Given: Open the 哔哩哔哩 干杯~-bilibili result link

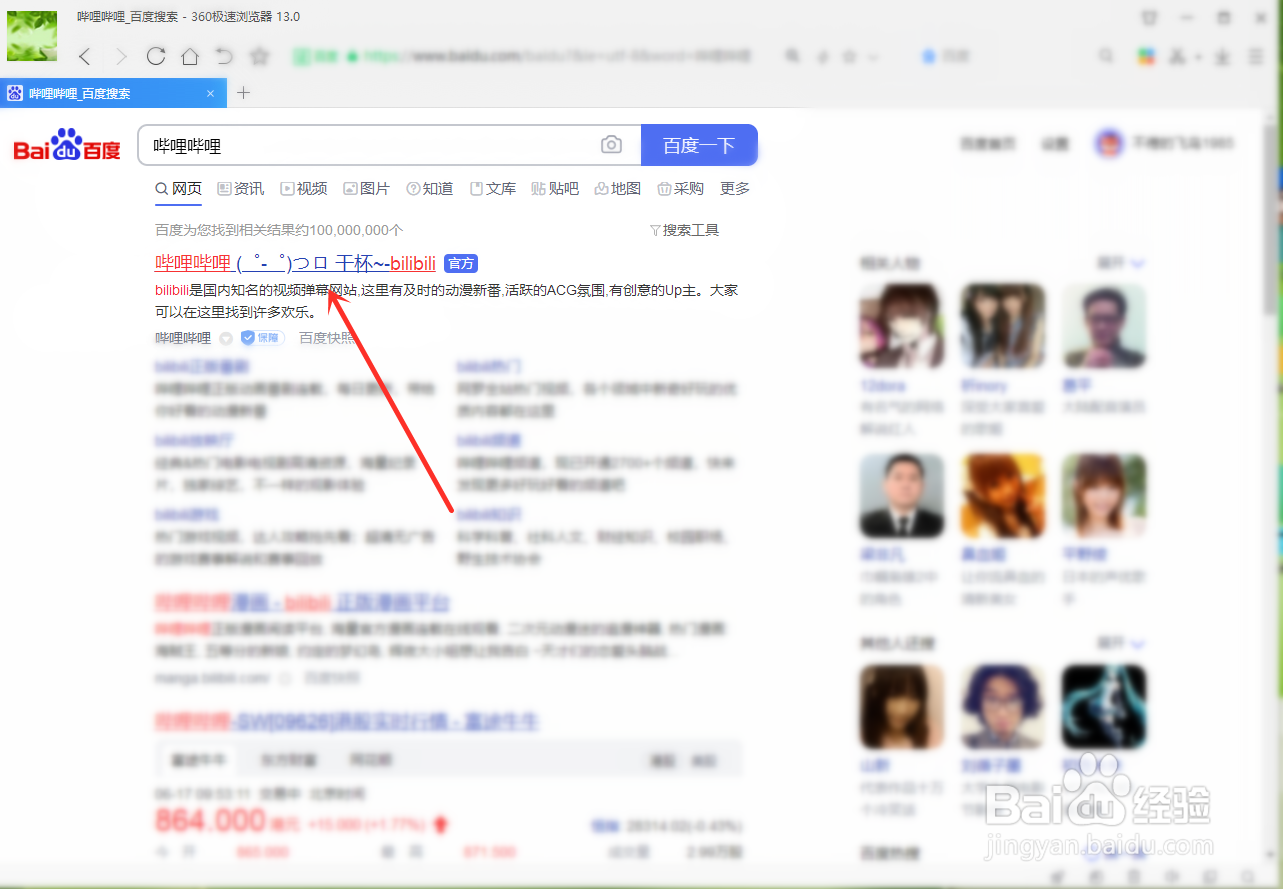Looking at the screenshot, I should pos(295,263).
